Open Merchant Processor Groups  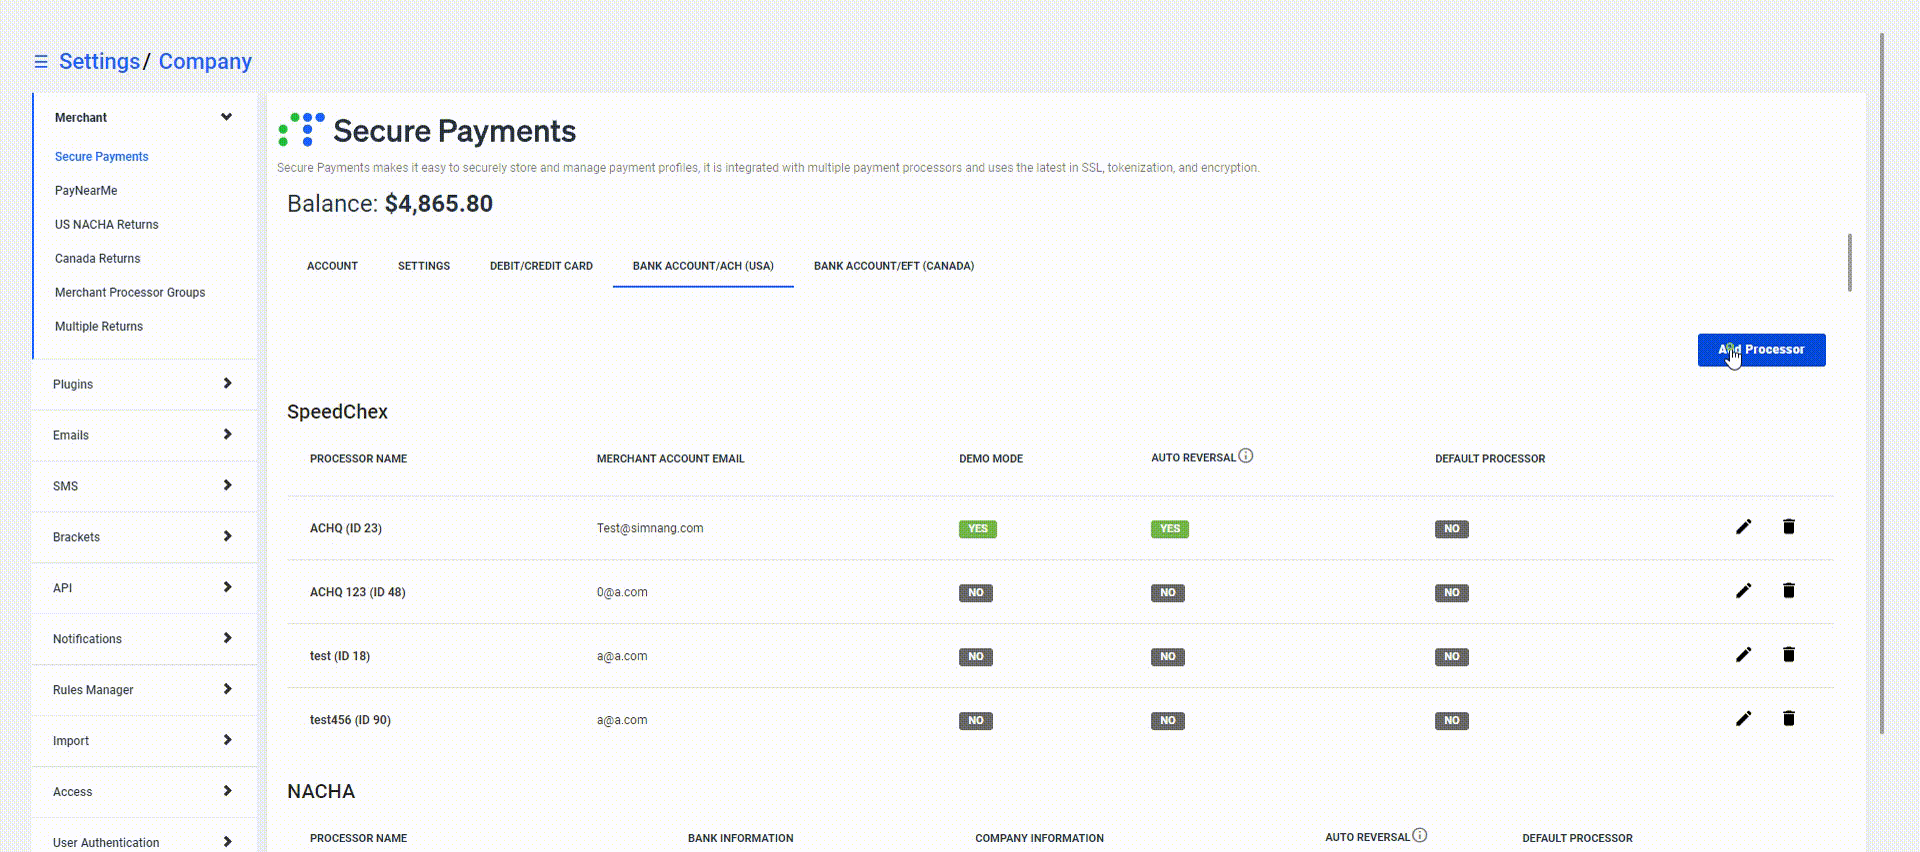pyautogui.click(x=130, y=293)
